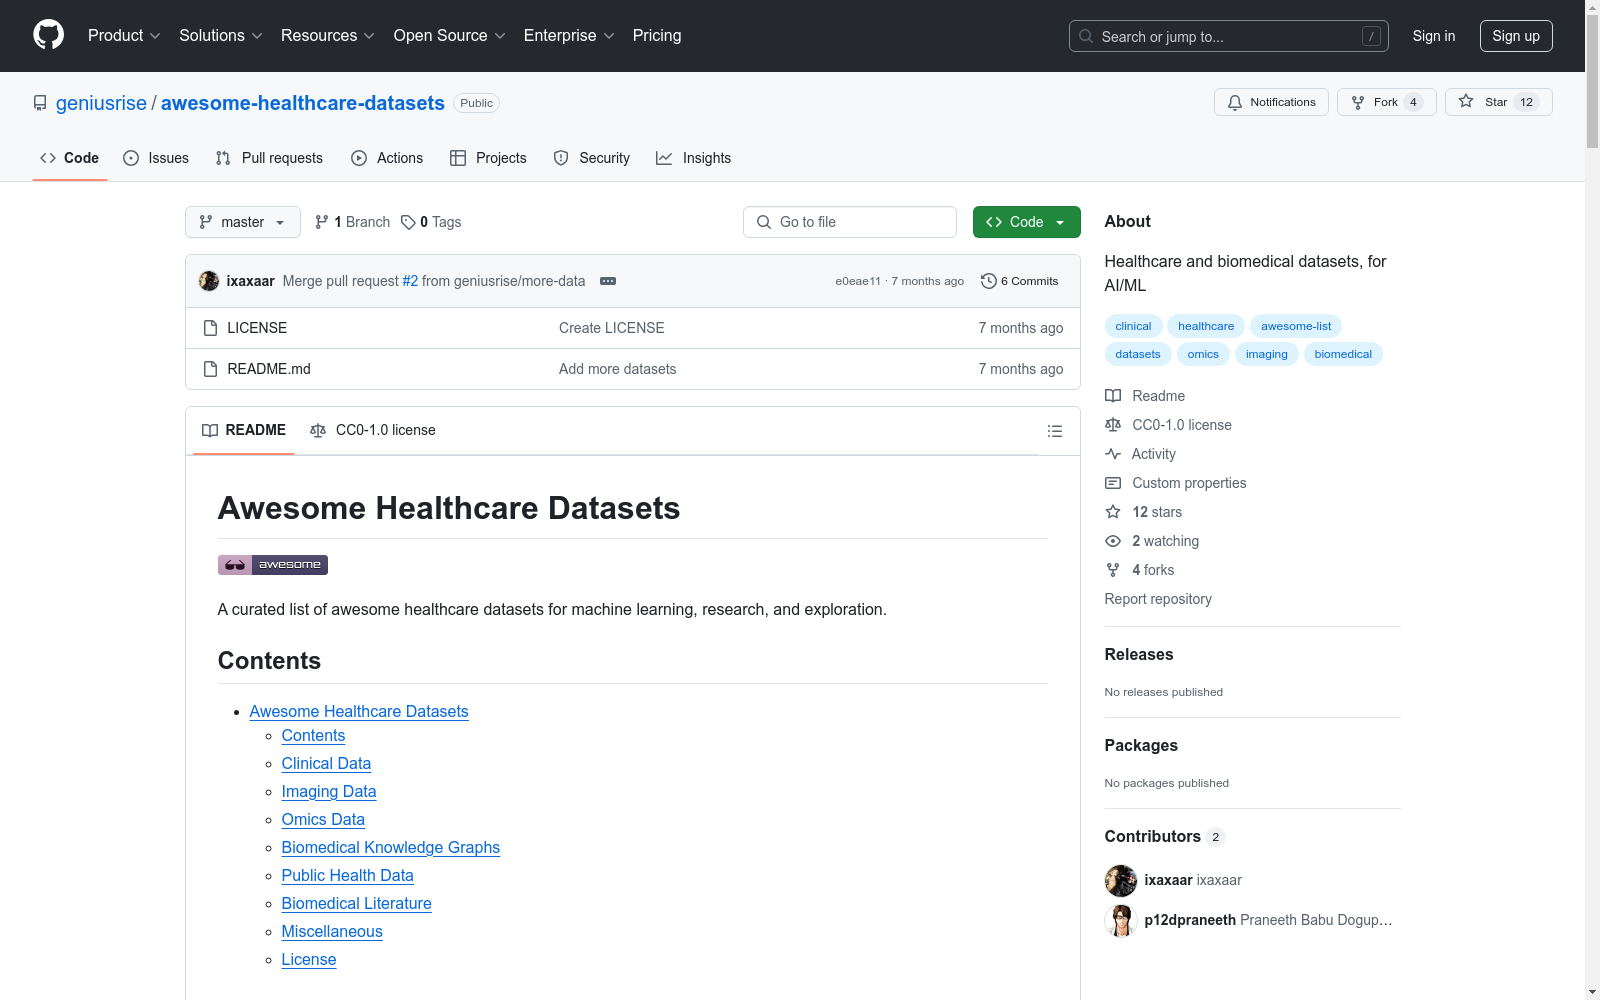Image resolution: width=1600 pixels, height=1000 pixels.
Task: Select the omics topic tag
Action: (1203, 354)
